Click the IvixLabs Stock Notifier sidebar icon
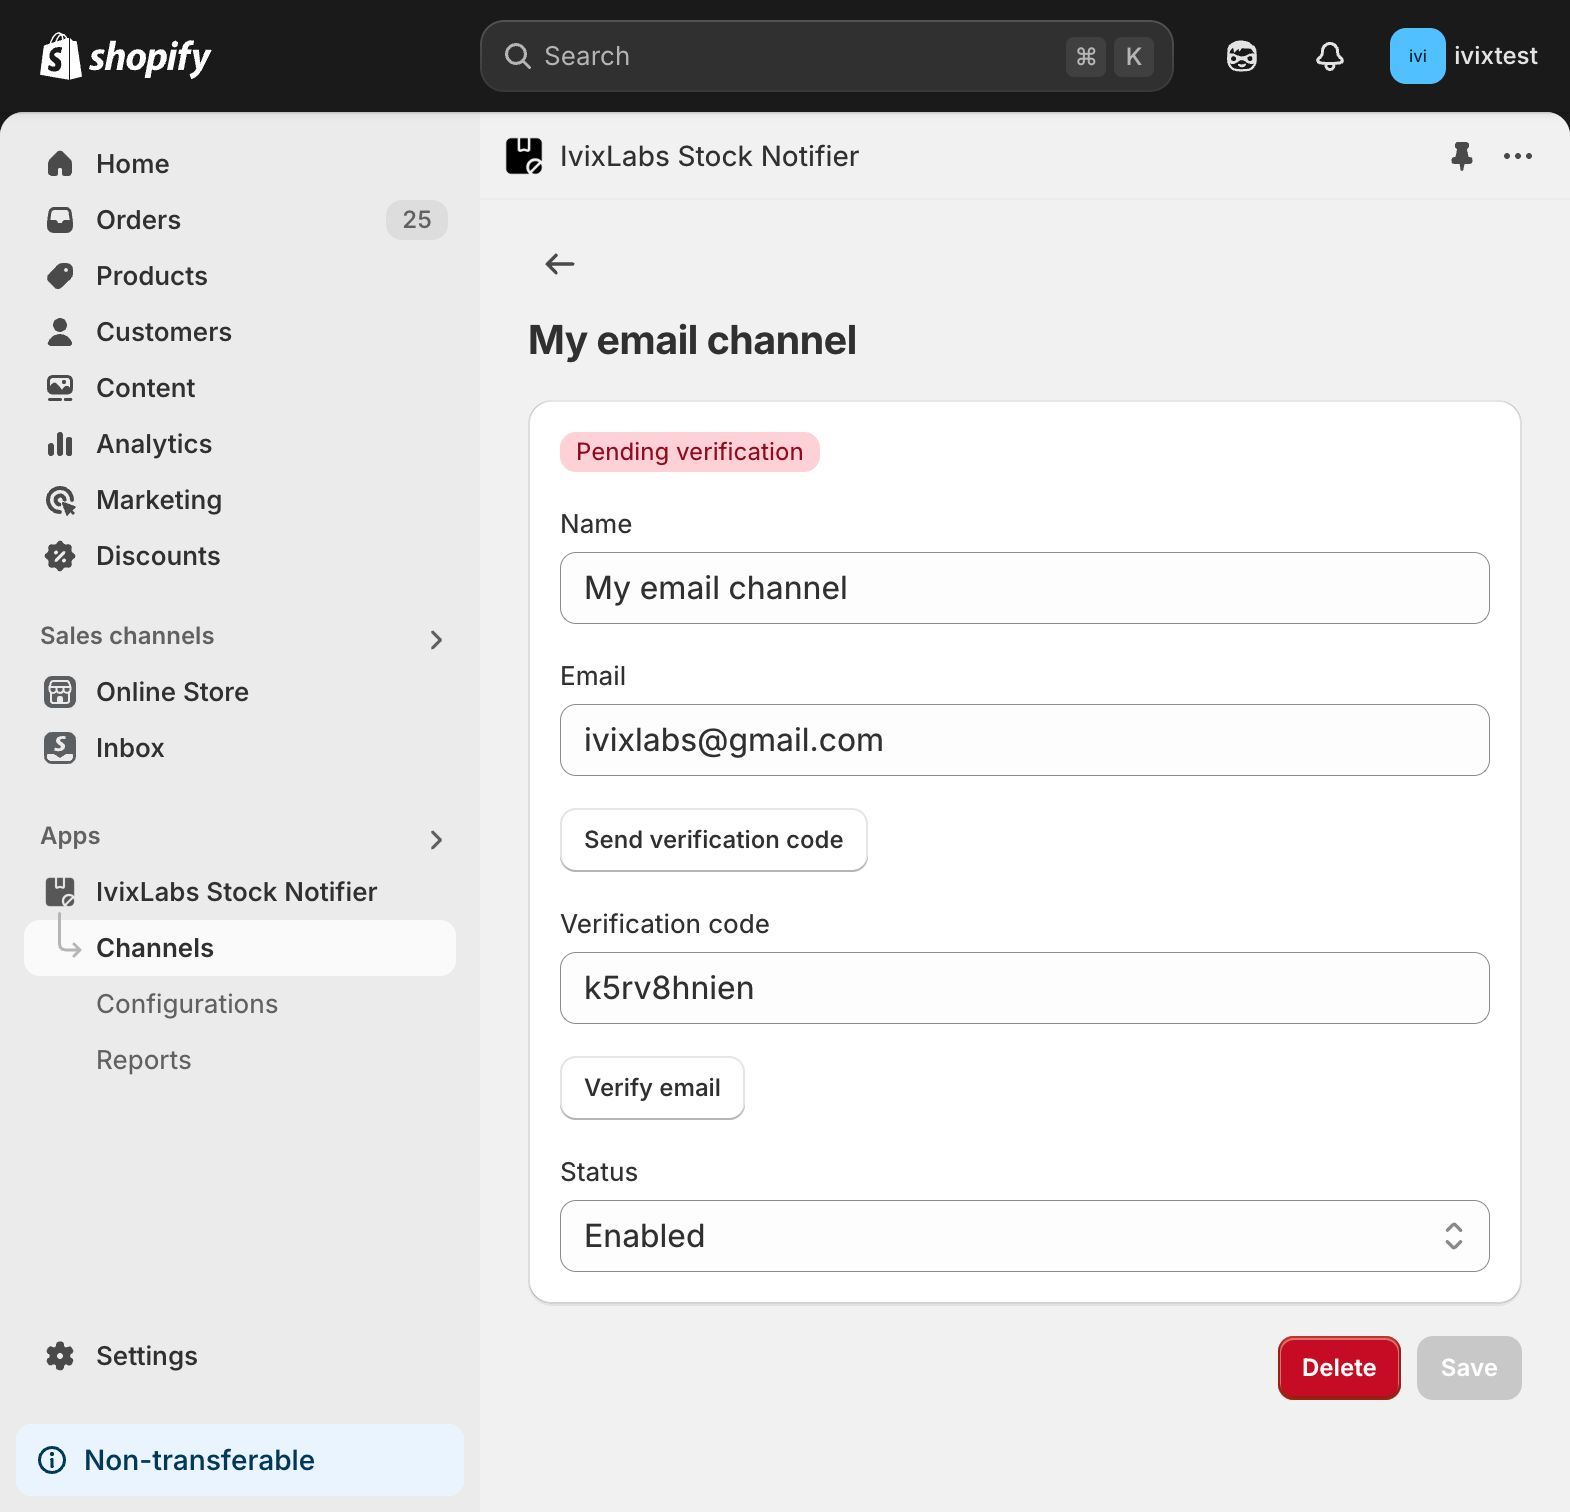This screenshot has height=1512, width=1570. pos(60,892)
